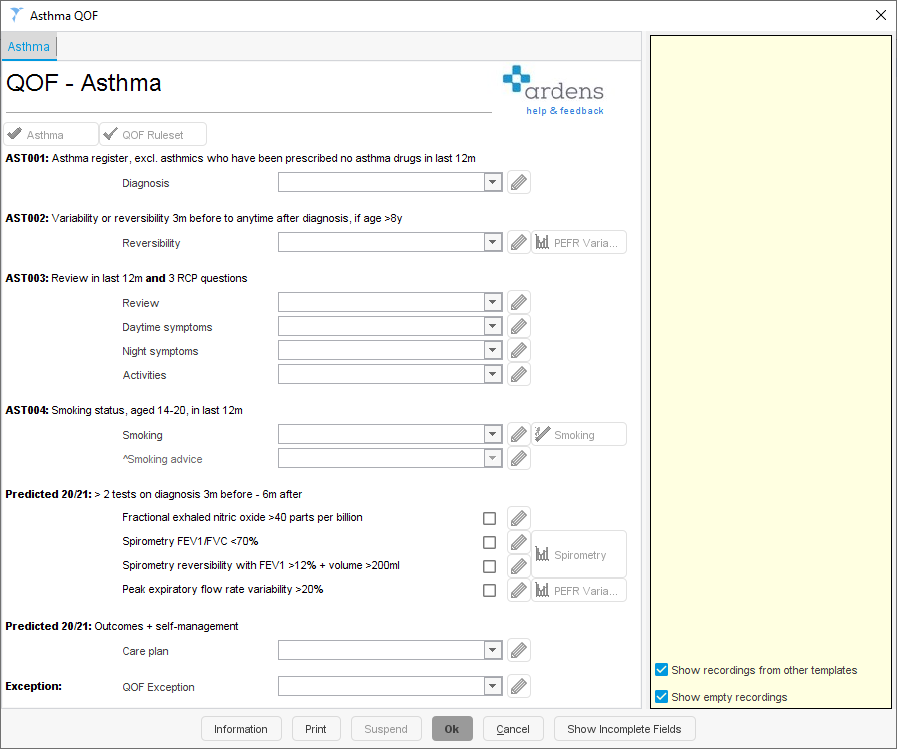897x749 pixels.
Task: Select the Asthma tab
Action: [29, 47]
